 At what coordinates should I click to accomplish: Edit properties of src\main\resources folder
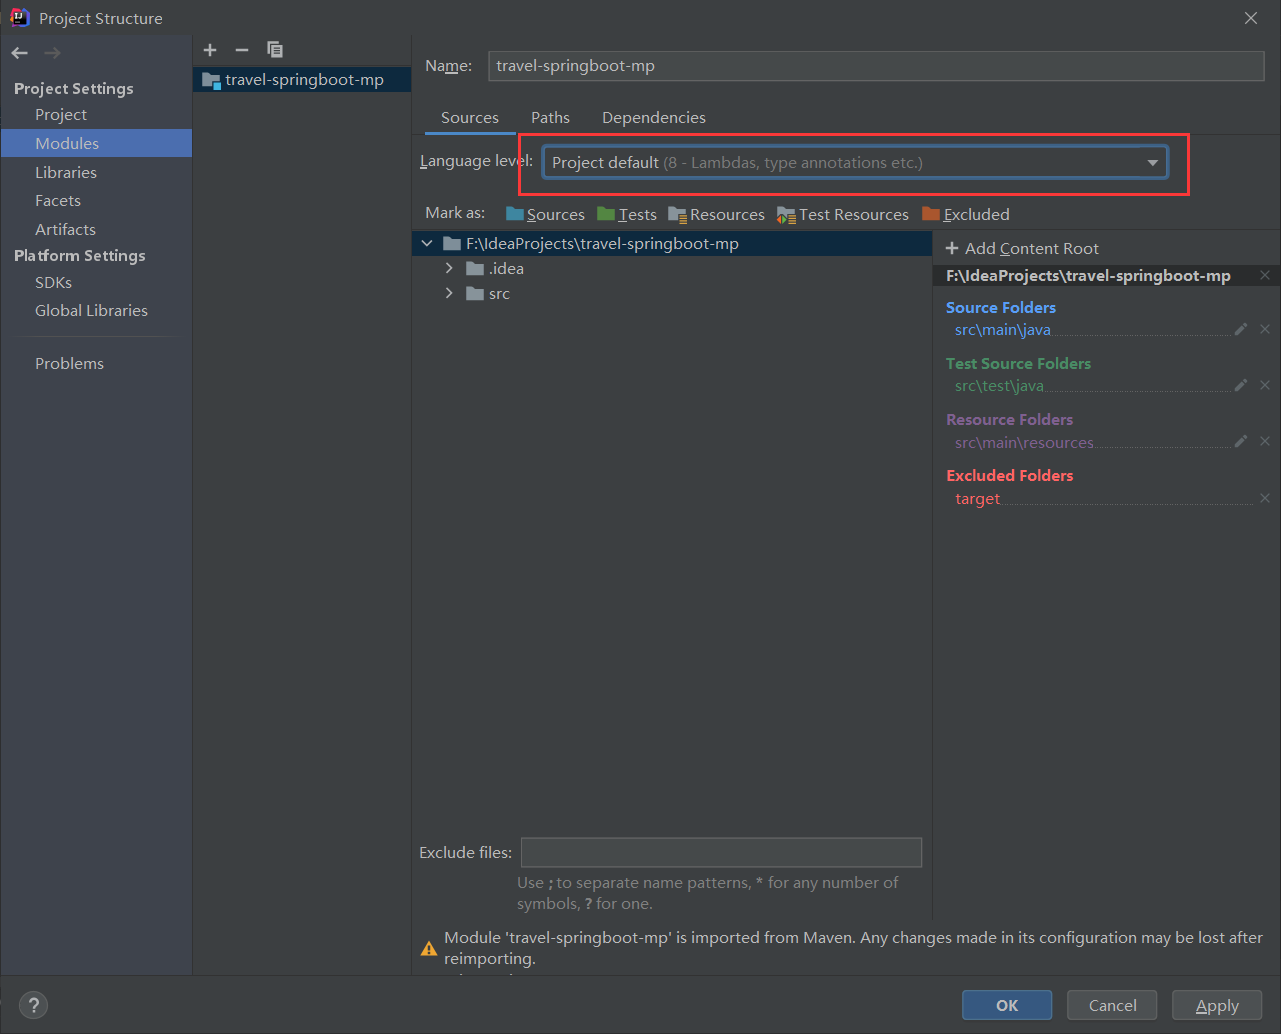[1241, 441]
